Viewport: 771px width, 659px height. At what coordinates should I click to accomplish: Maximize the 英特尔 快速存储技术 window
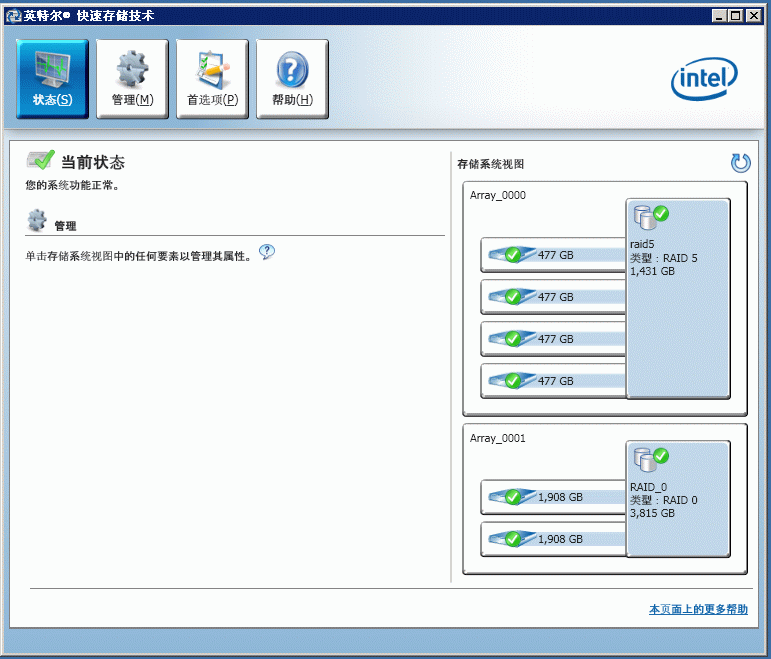pos(736,16)
